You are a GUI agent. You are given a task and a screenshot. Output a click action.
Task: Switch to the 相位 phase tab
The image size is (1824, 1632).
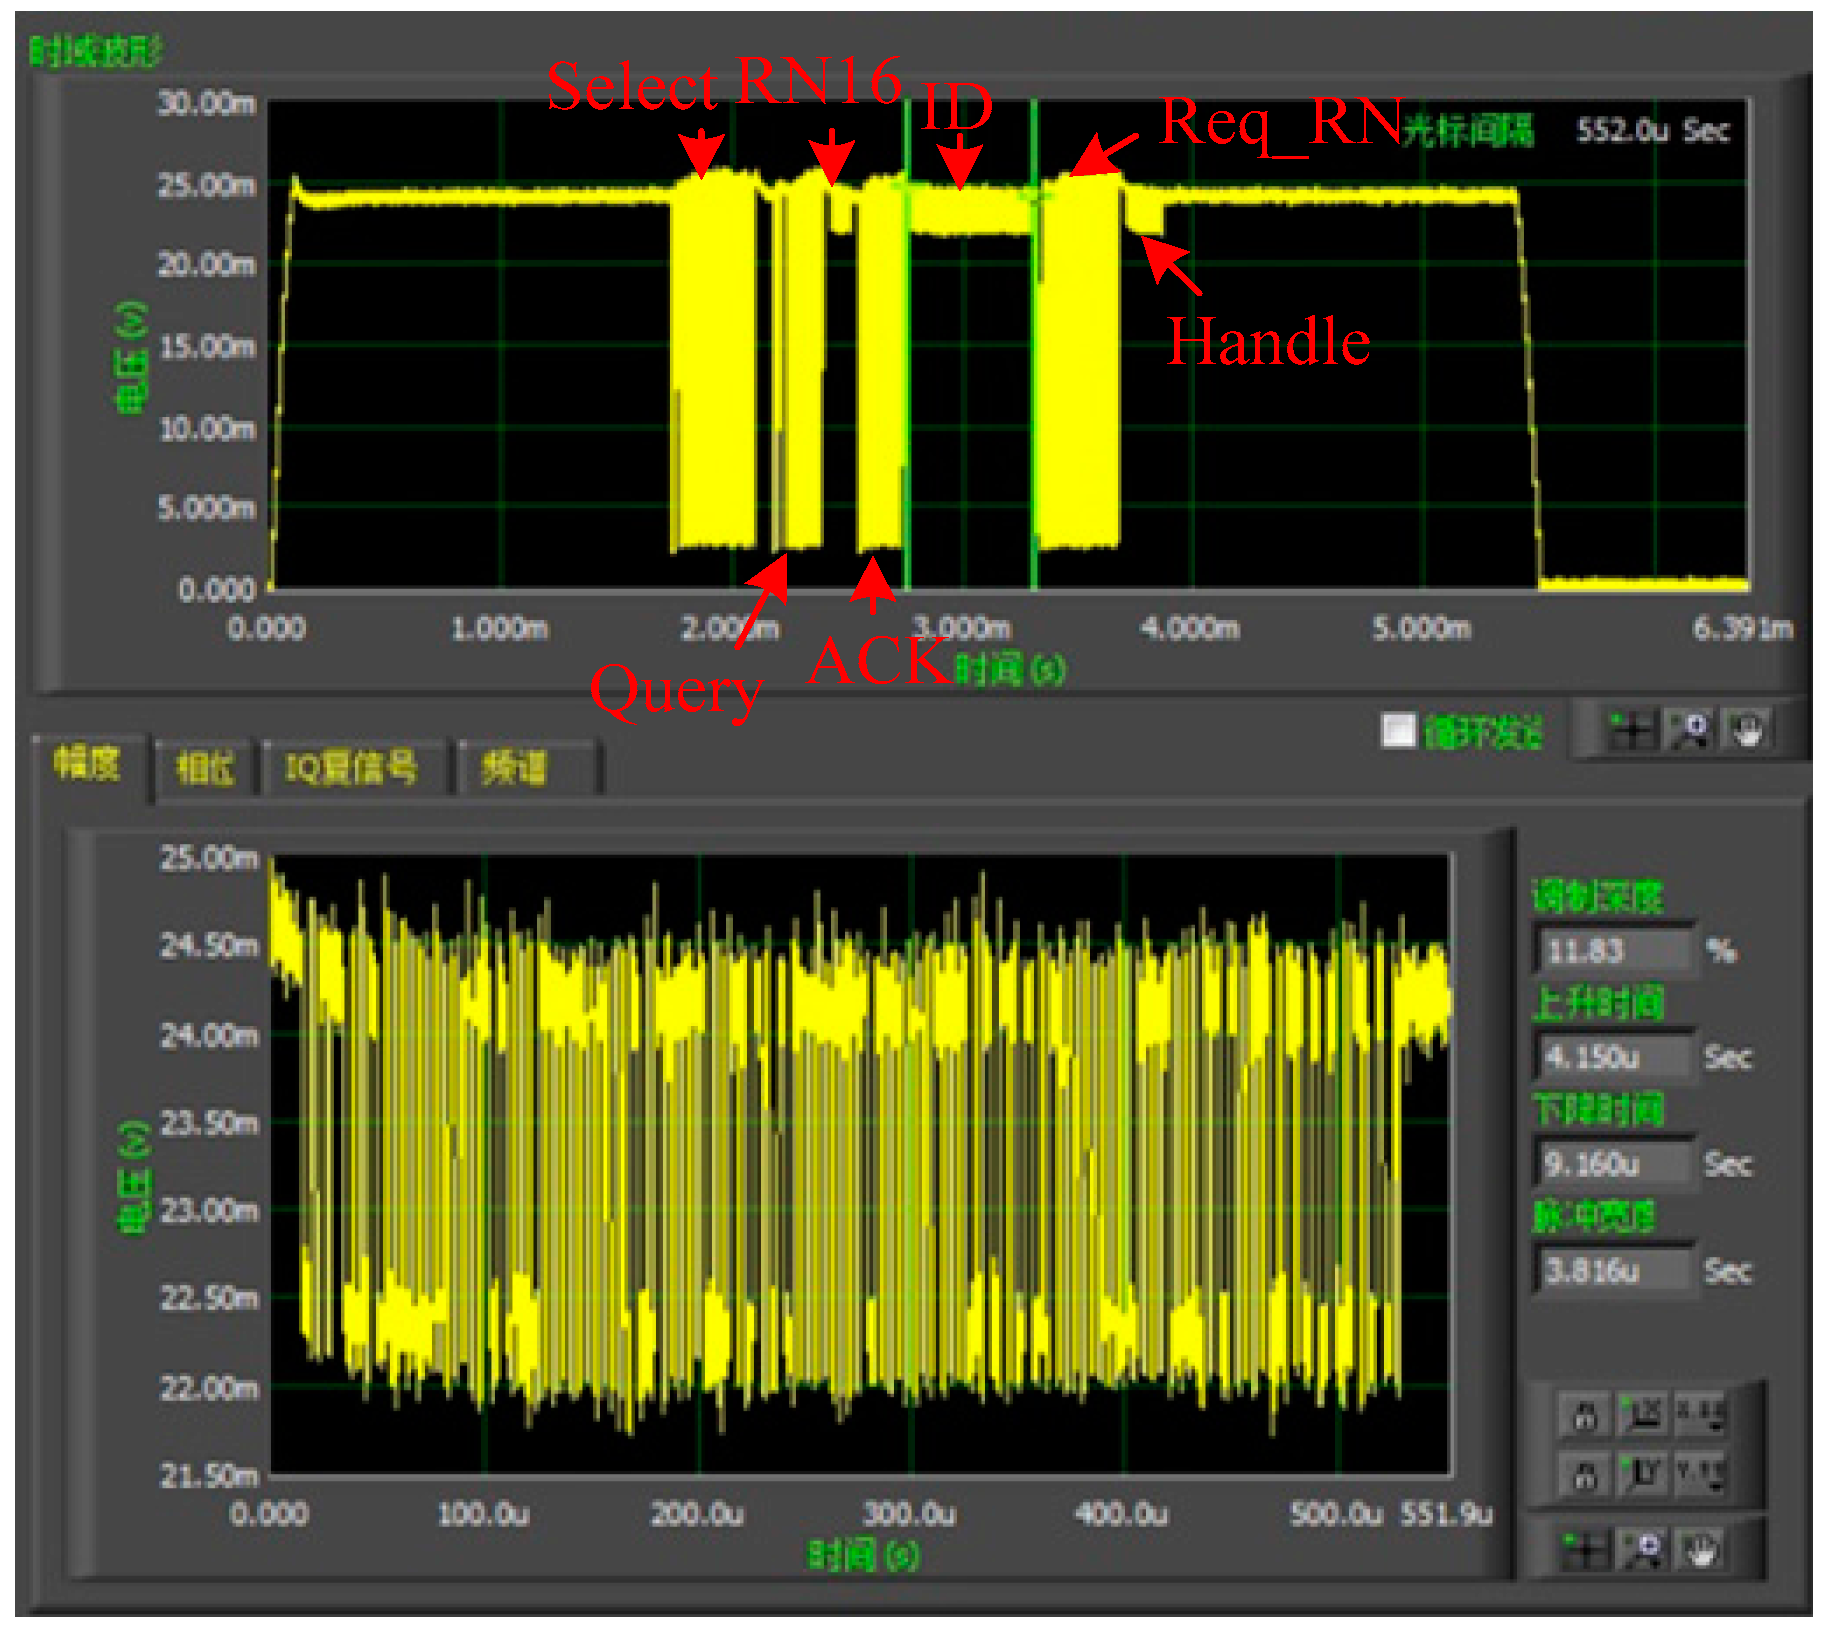[x=205, y=768]
